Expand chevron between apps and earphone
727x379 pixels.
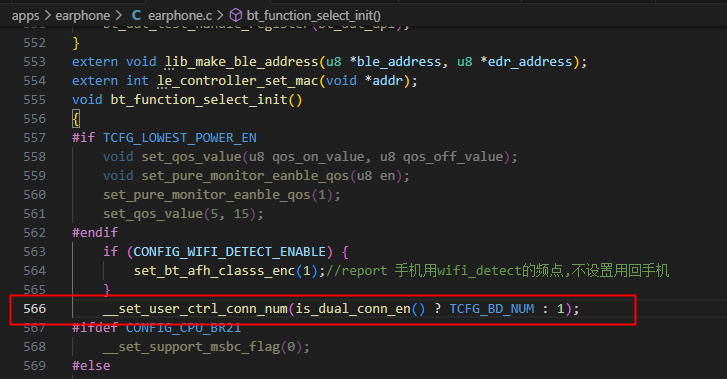tap(48, 16)
